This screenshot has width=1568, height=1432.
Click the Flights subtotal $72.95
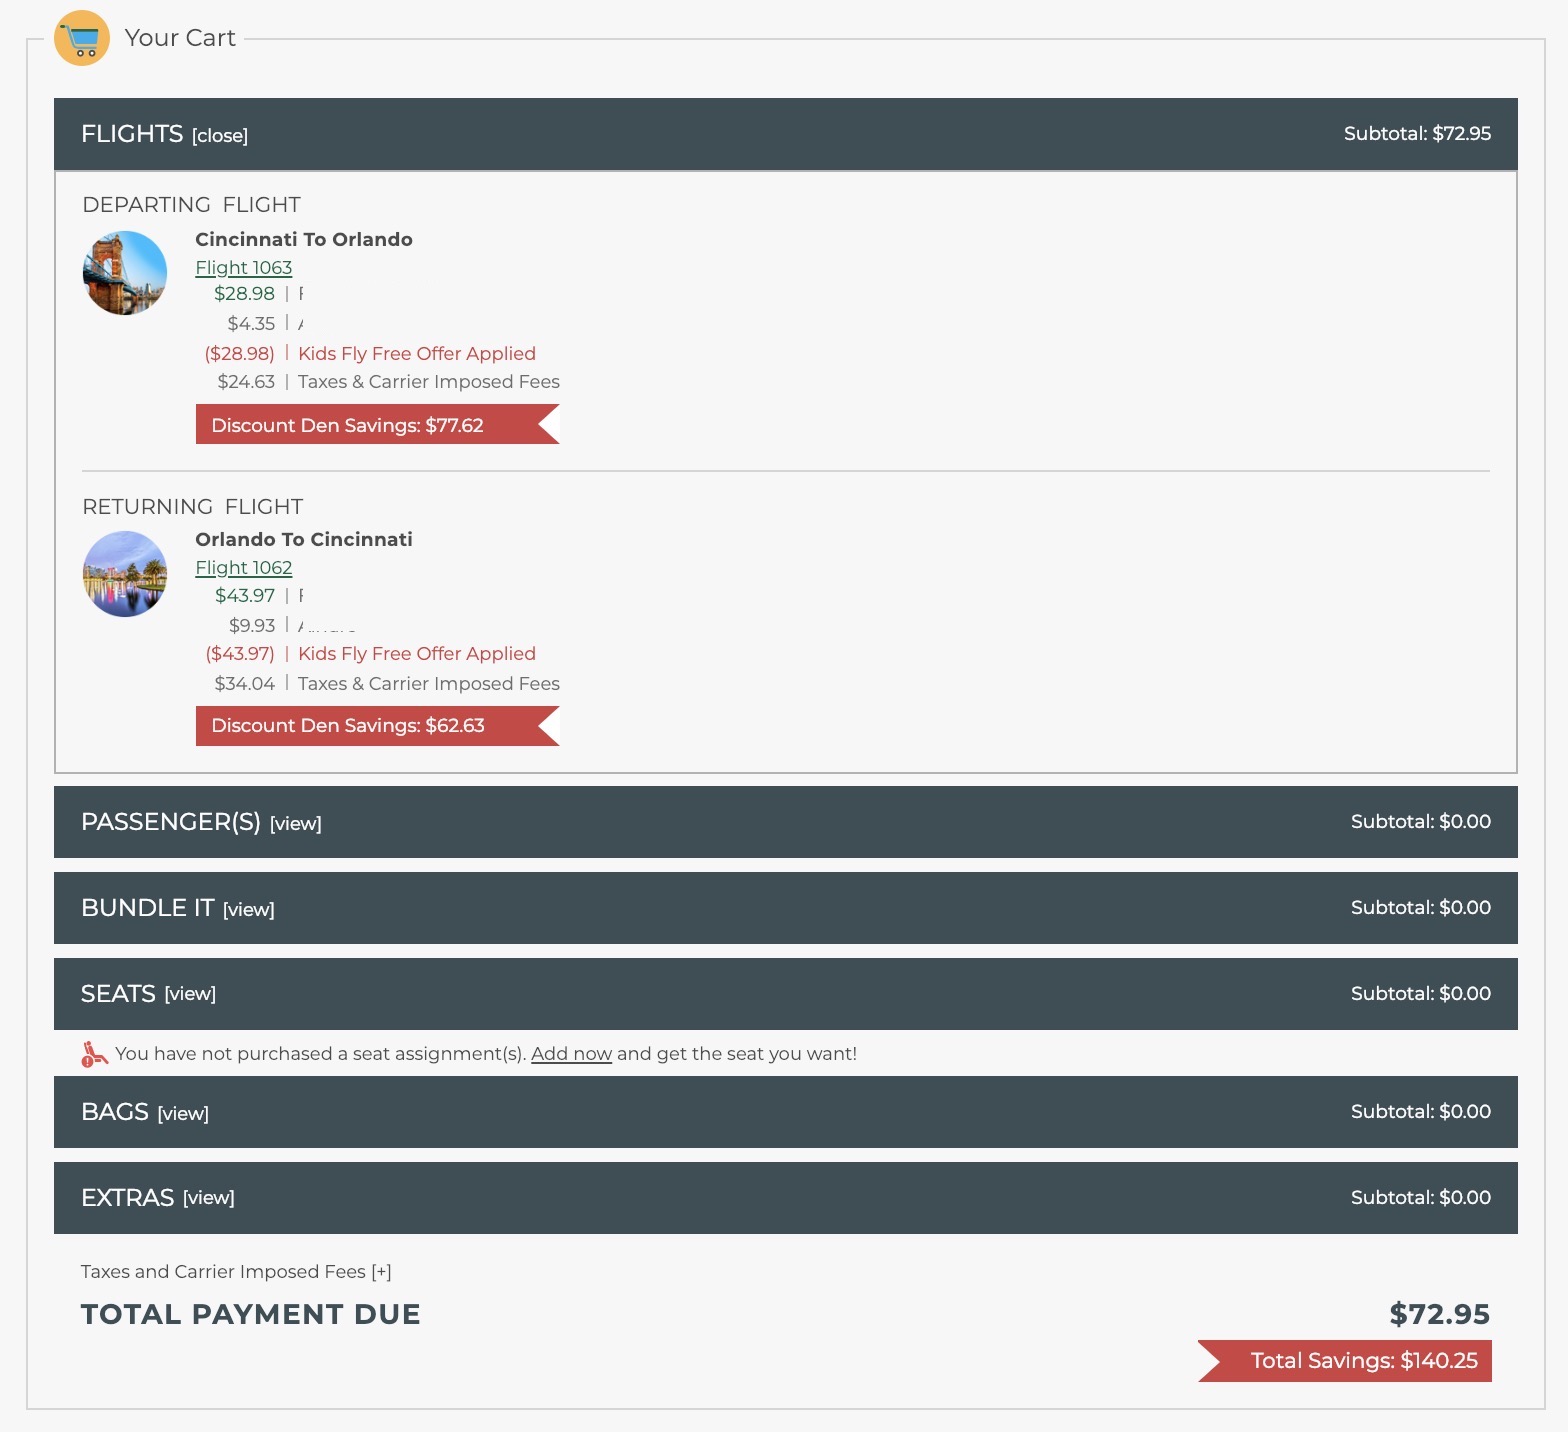1417,134
